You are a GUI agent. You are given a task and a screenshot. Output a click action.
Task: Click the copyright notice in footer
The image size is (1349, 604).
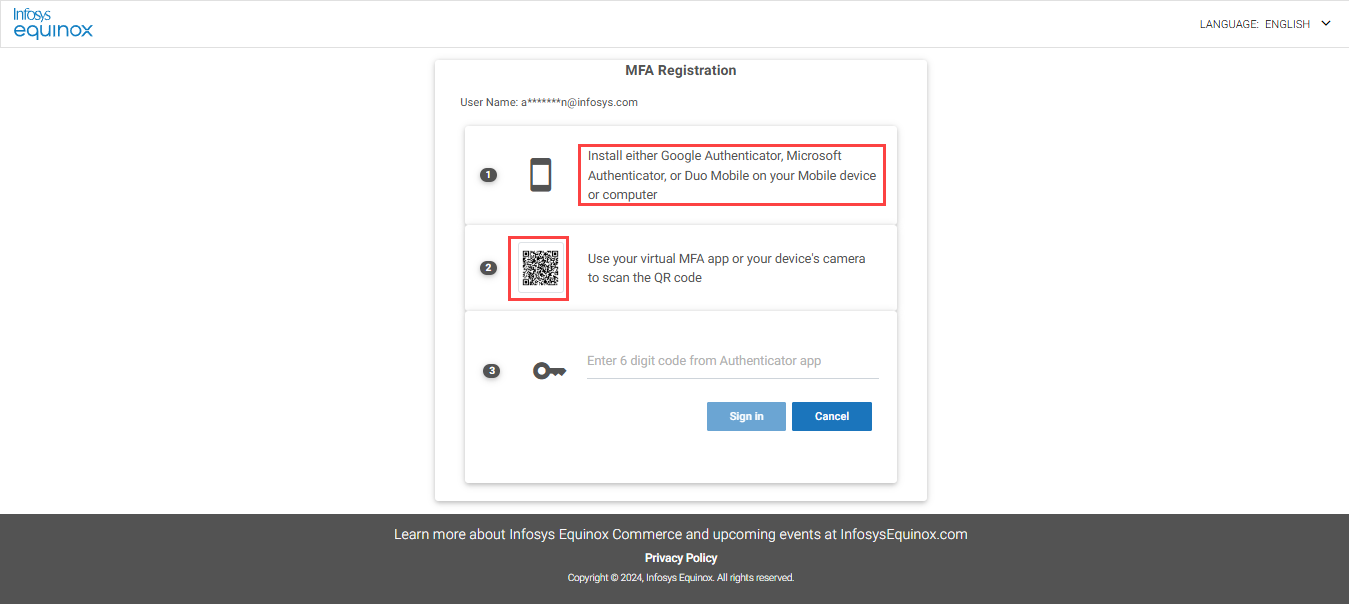click(681, 578)
